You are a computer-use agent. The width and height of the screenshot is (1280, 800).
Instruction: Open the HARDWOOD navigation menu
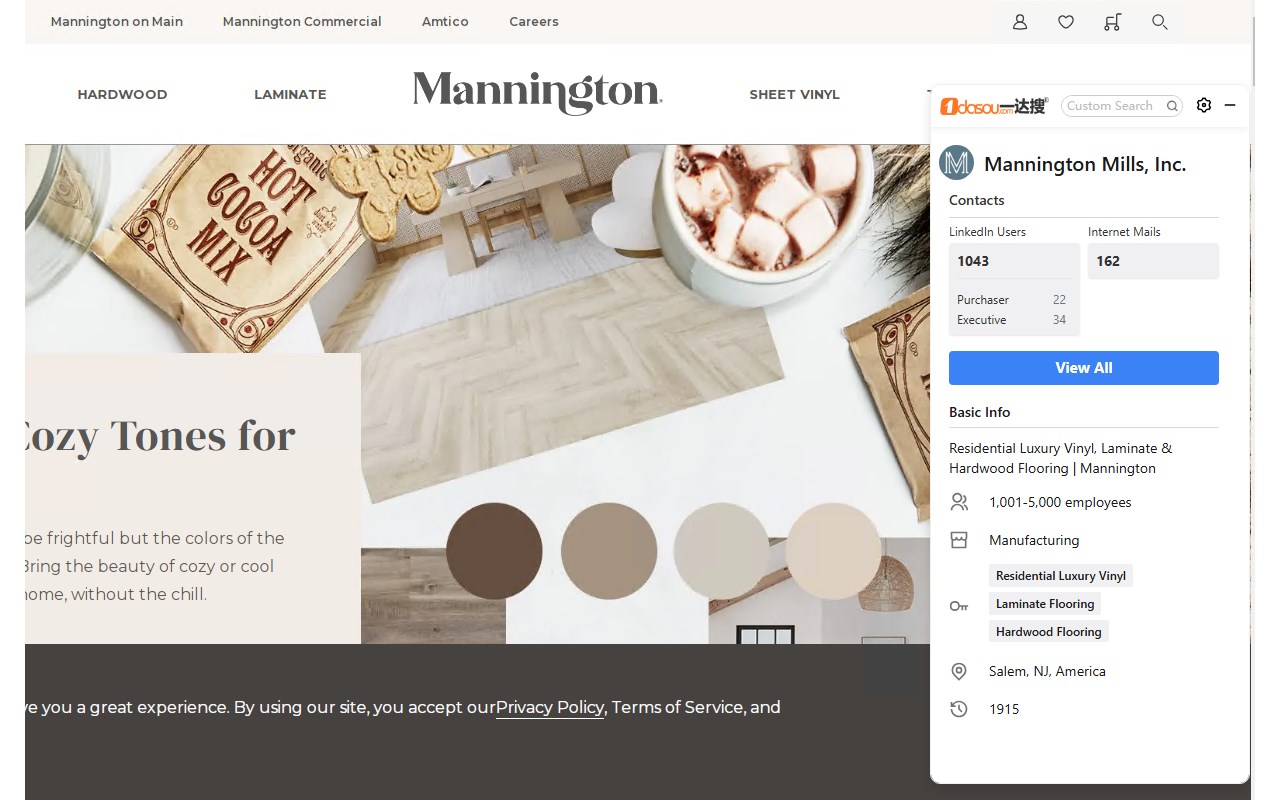122,94
